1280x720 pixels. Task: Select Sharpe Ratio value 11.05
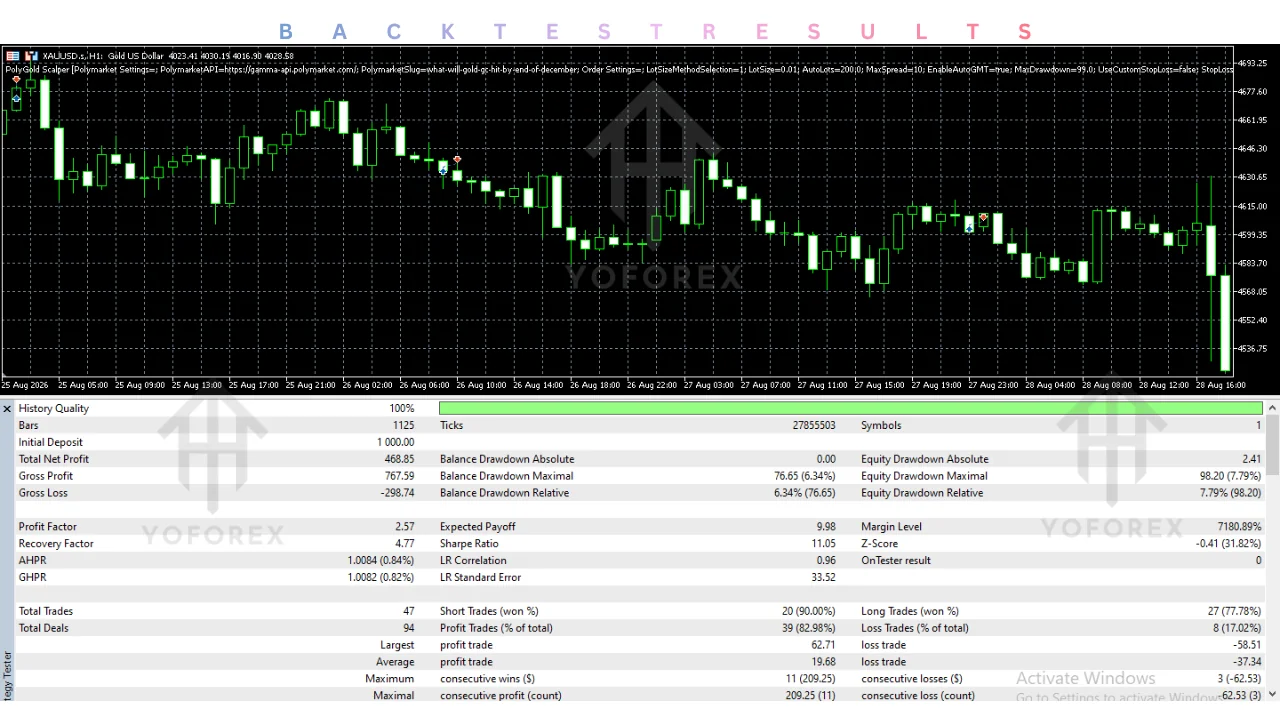[x=823, y=543]
